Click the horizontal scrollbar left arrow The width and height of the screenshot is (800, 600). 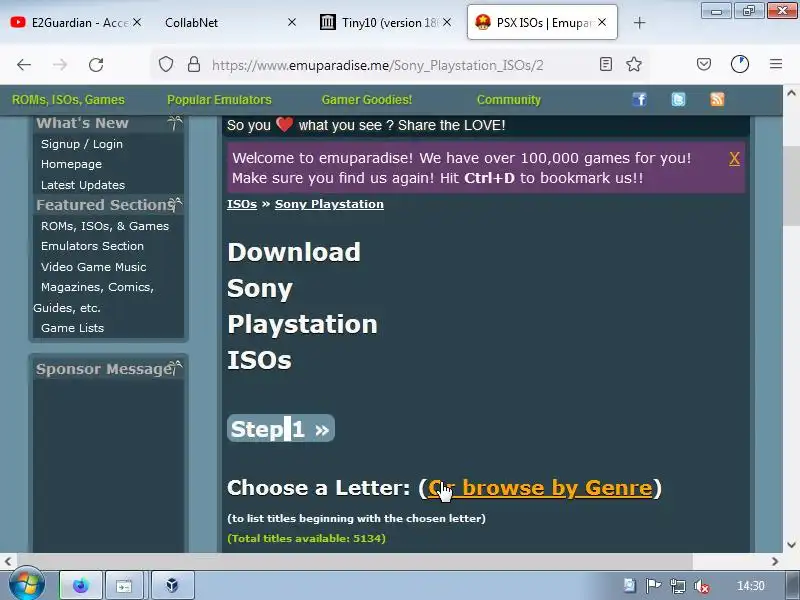(8, 561)
